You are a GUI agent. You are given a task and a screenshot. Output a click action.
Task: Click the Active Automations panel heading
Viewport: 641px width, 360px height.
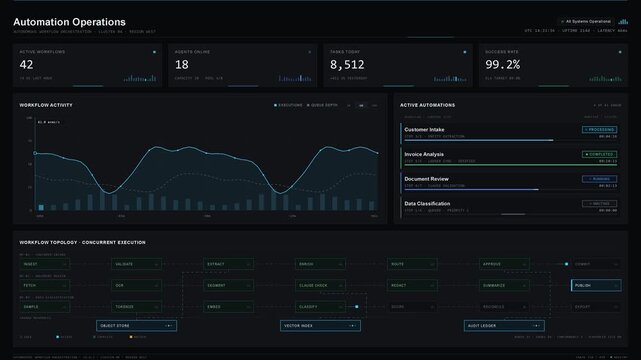tap(427, 105)
